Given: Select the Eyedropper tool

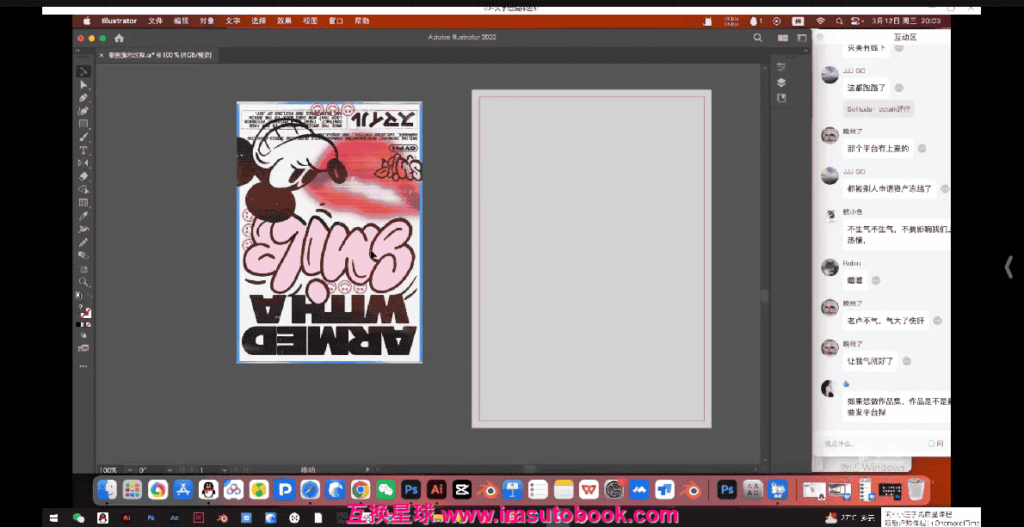Looking at the screenshot, I should click(x=84, y=216).
